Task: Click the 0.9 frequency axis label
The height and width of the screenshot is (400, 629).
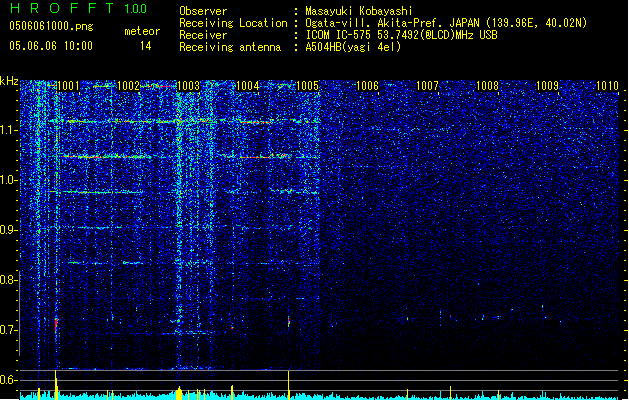Action: tap(8, 230)
